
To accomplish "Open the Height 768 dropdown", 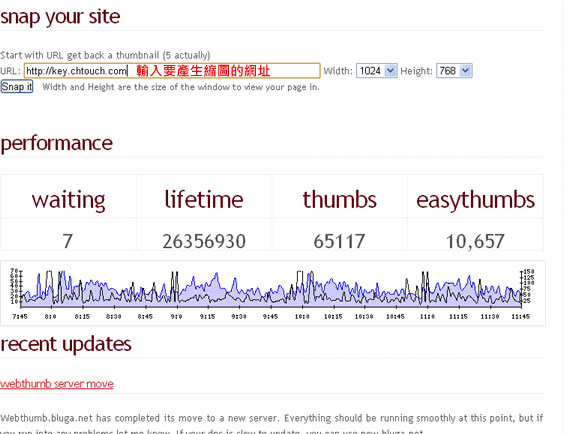I will pos(454,70).
